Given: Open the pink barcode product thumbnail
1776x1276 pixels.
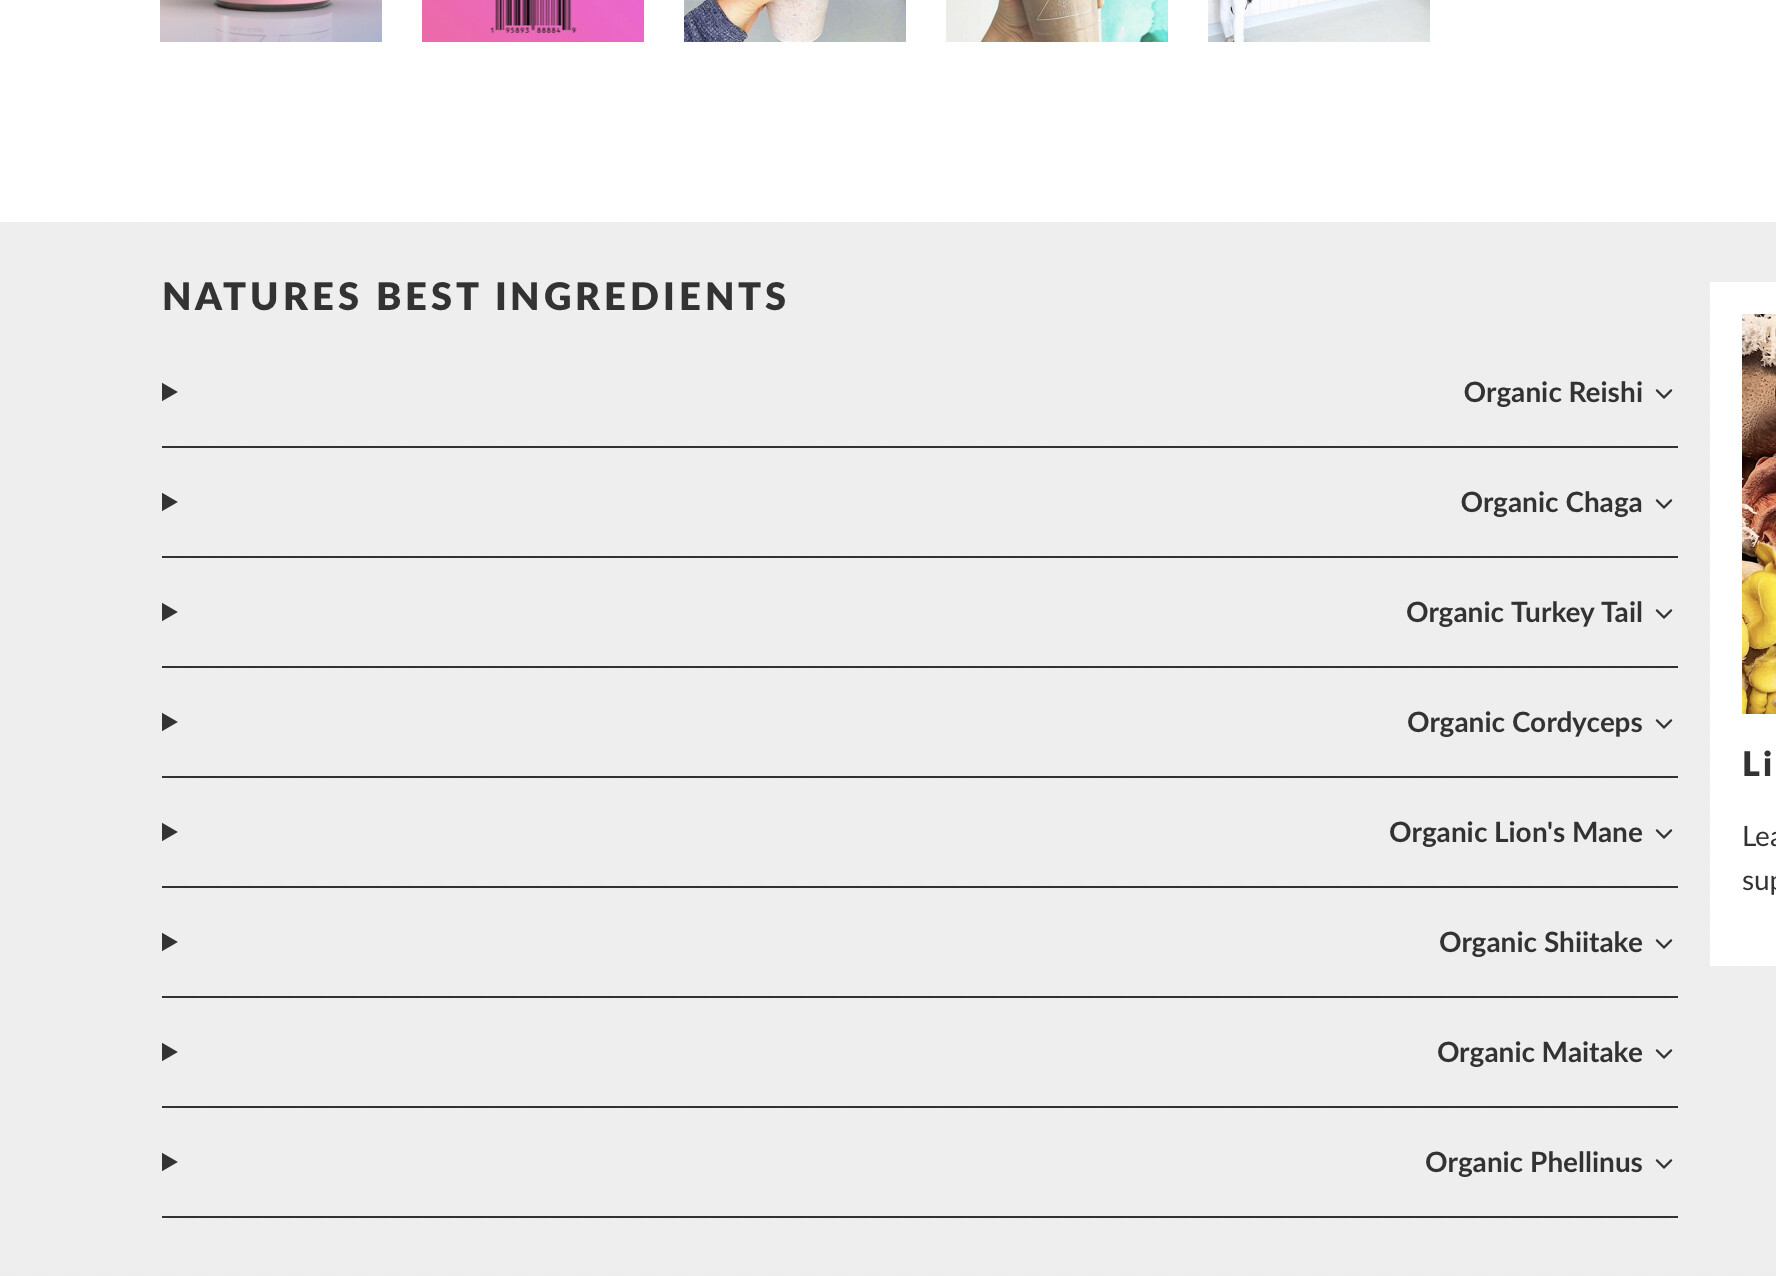Looking at the screenshot, I should coord(533,20).
